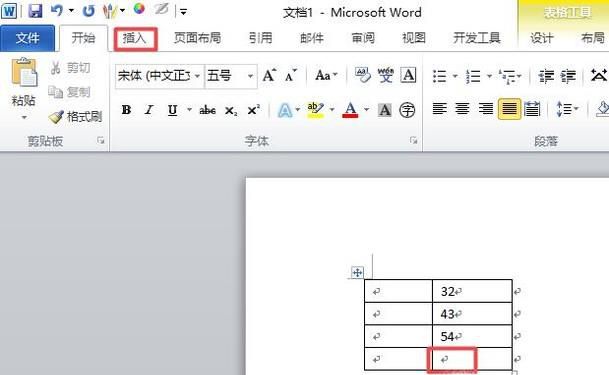Open Customize Quick Access Toolbar dropdown
609x375 pixels.
coord(183,12)
